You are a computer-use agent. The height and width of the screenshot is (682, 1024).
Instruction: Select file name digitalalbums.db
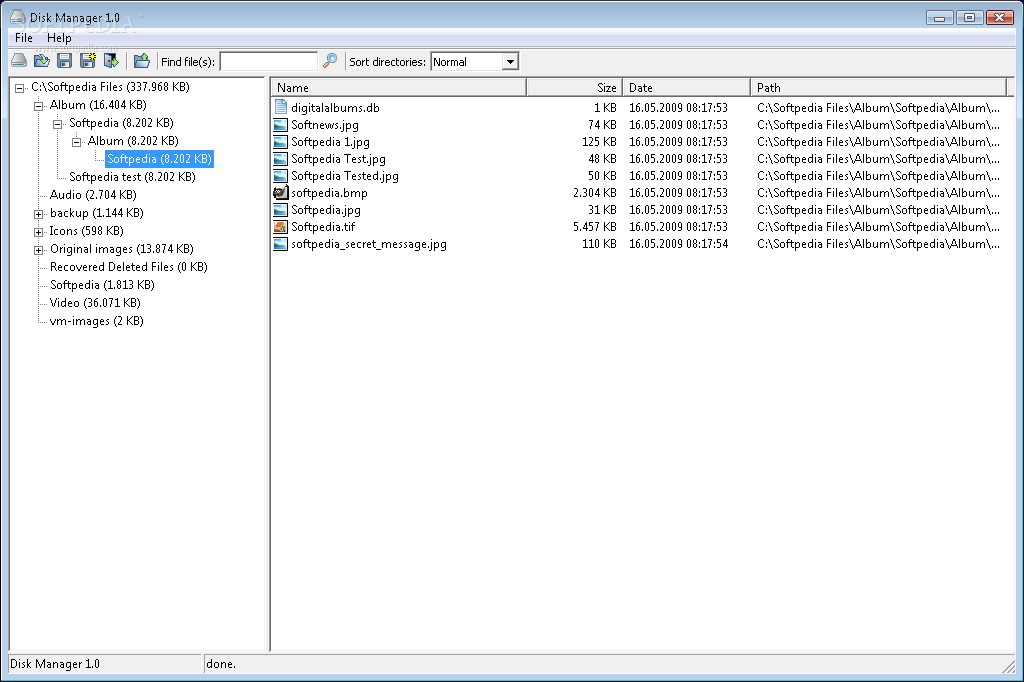335,107
